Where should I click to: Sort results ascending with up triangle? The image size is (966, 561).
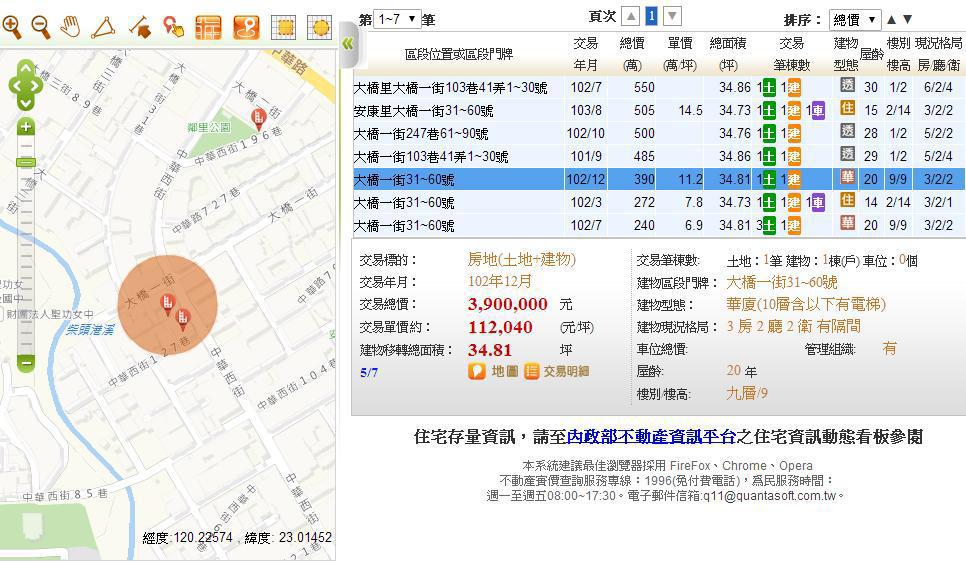click(x=891, y=19)
